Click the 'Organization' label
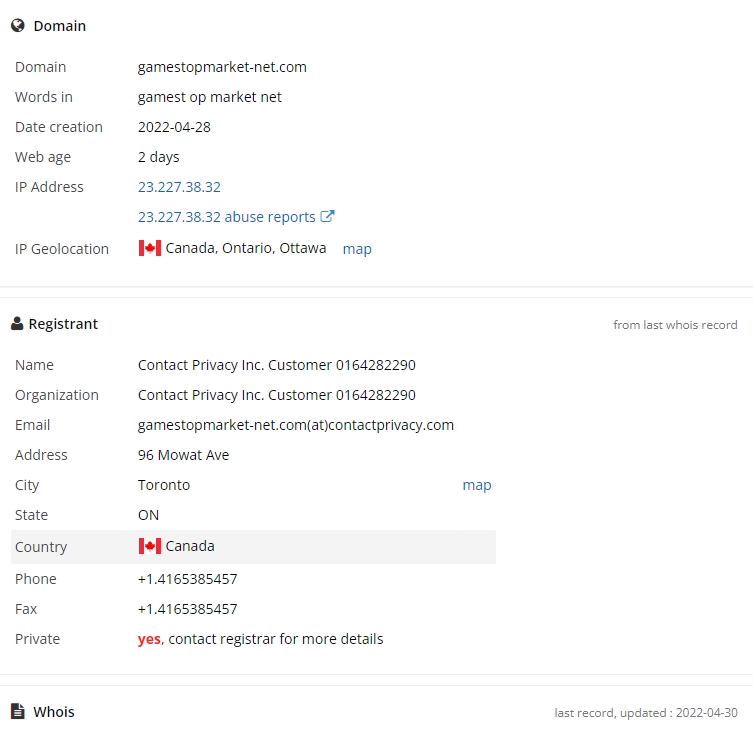Viewport: 753px width, 732px height. pyautogui.click(x=57, y=395)
